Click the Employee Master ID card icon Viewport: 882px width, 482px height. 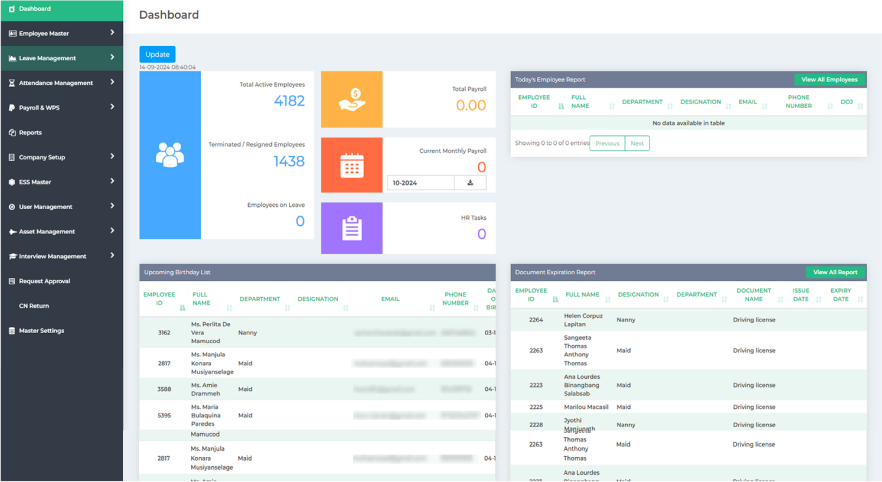[12, 34]
